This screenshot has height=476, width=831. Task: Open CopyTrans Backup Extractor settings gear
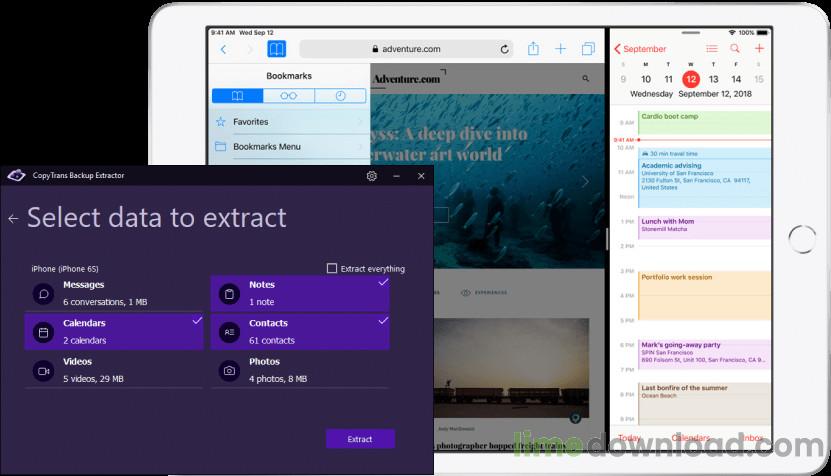coord(372,176)
